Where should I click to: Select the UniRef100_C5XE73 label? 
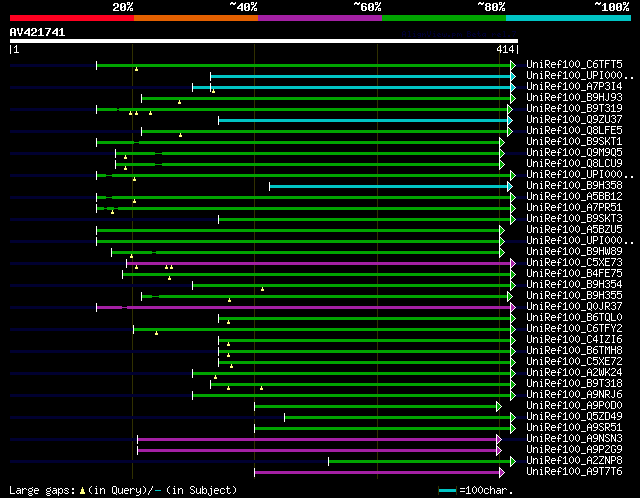click(574, 263)
